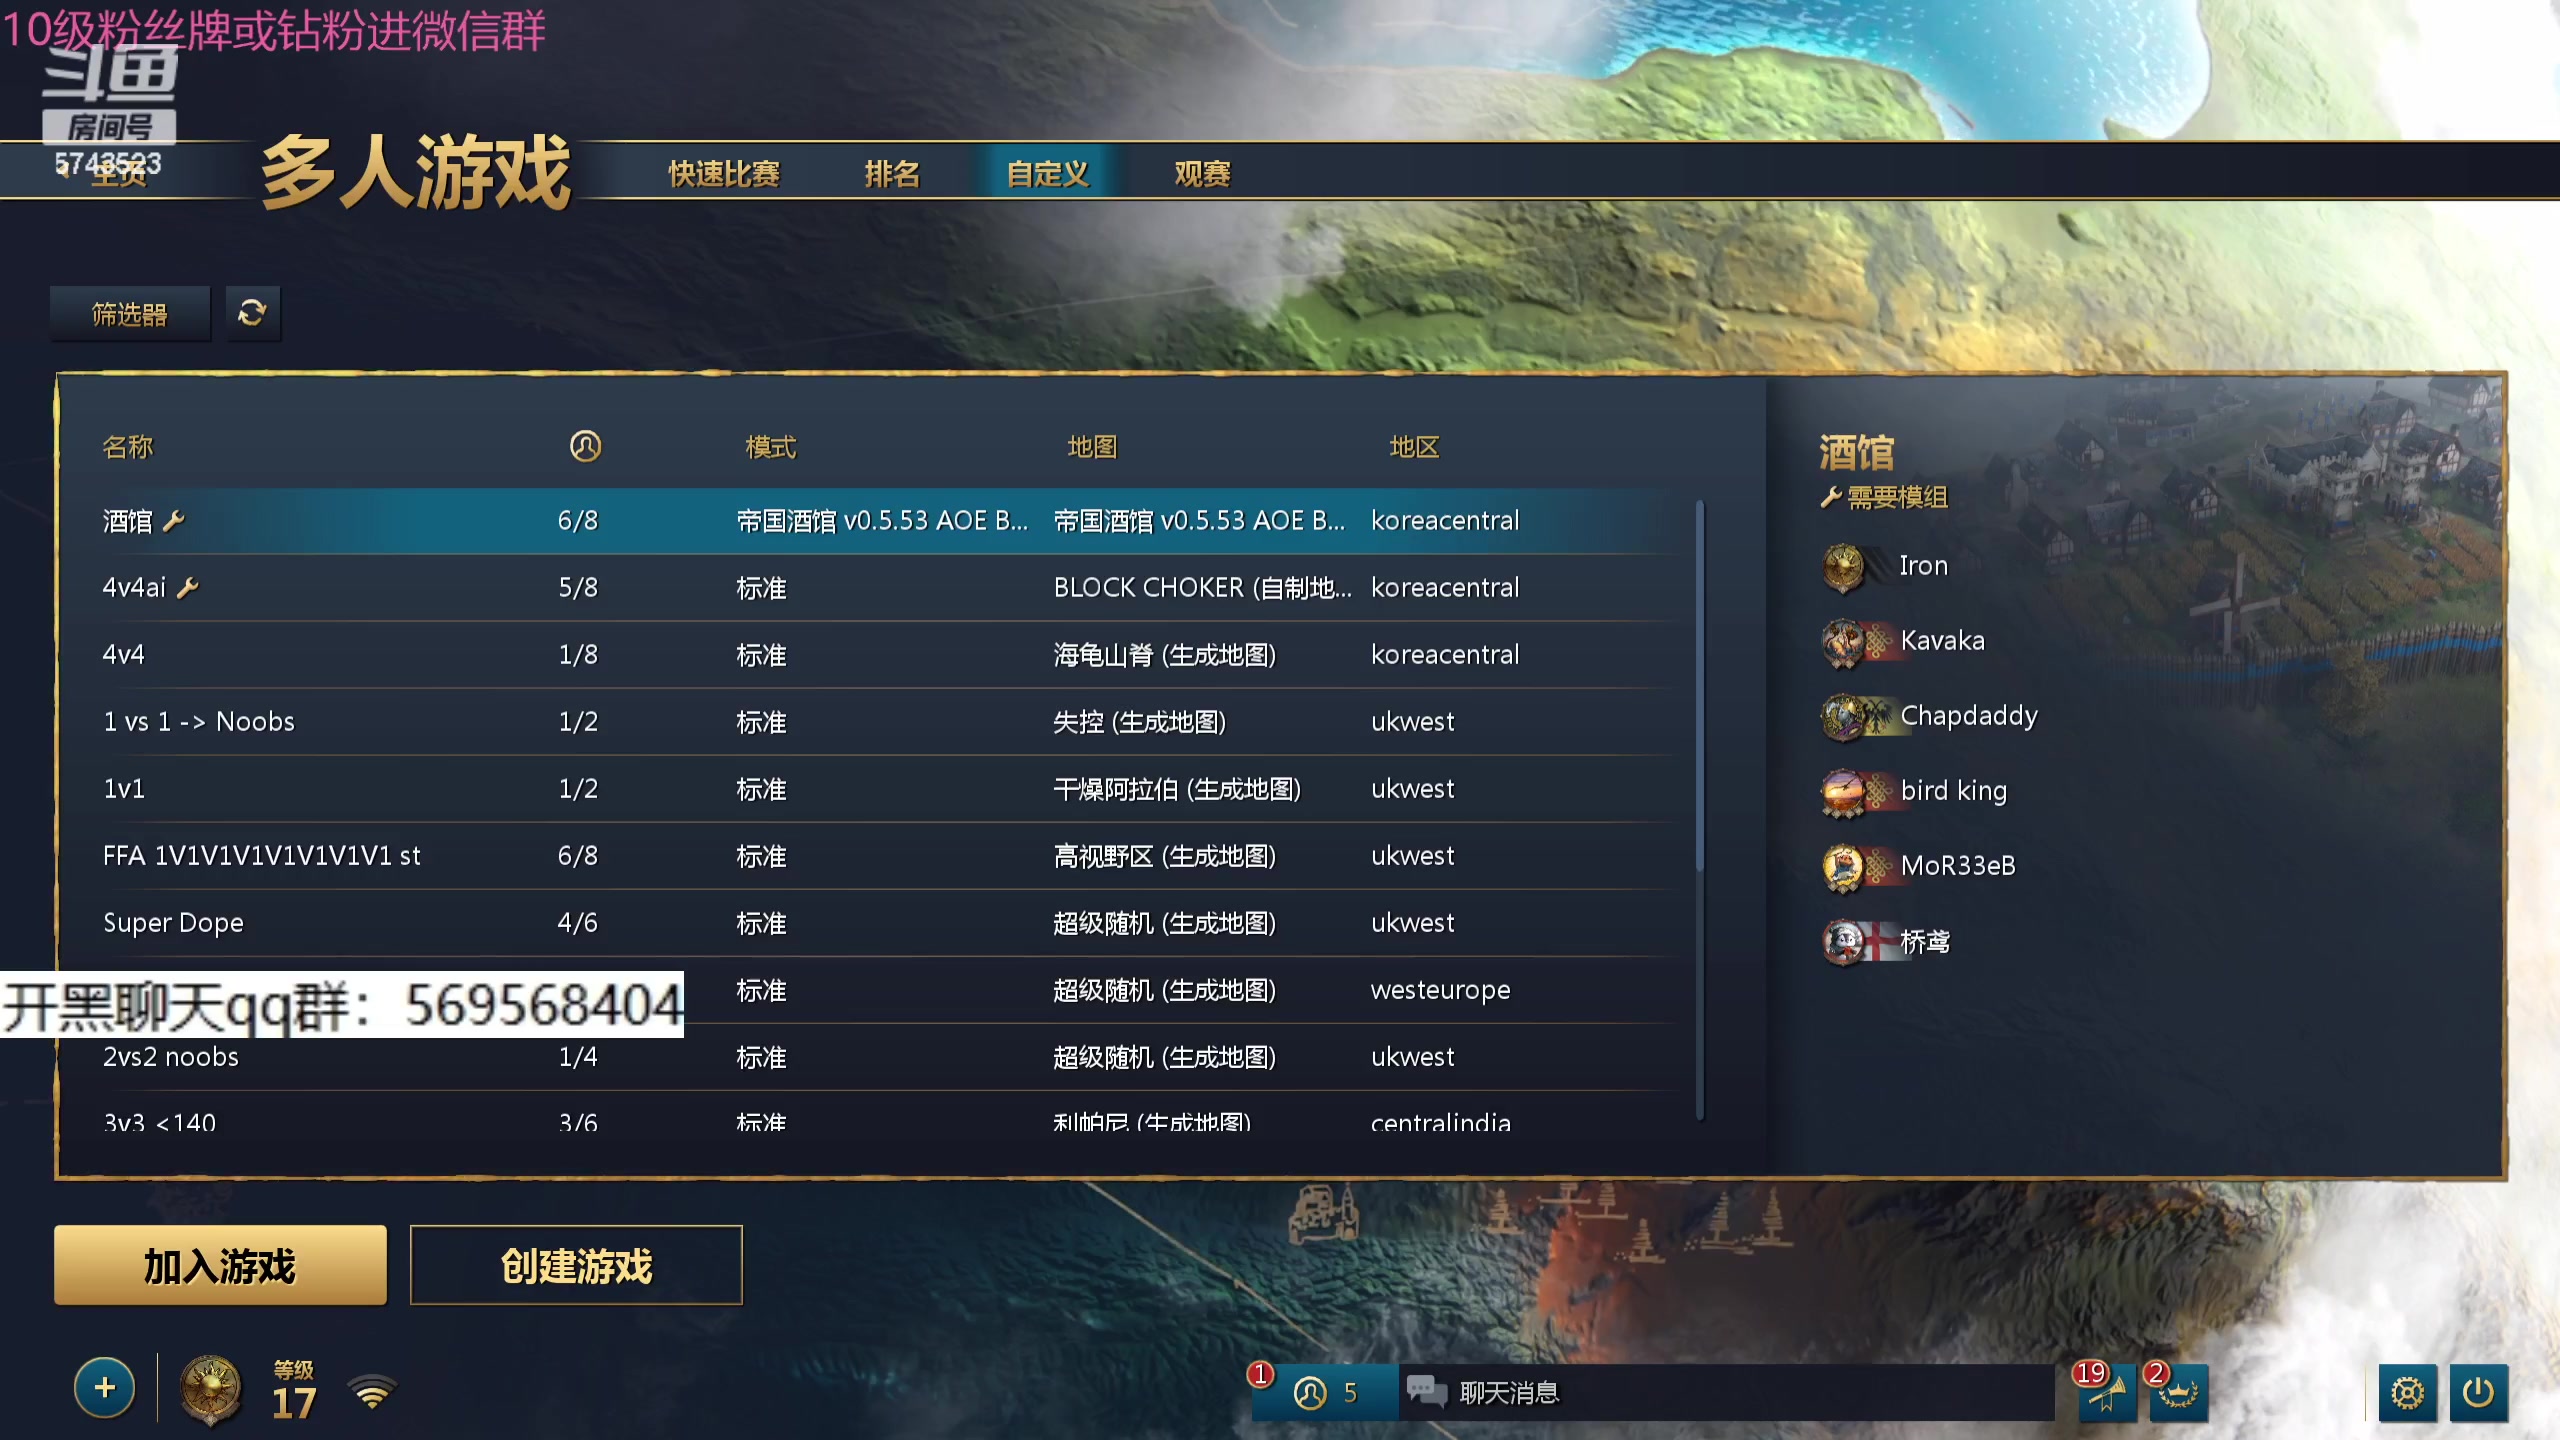Open the settings gear
The image size is (2560, 1440).
(x=2407, y=1392)
